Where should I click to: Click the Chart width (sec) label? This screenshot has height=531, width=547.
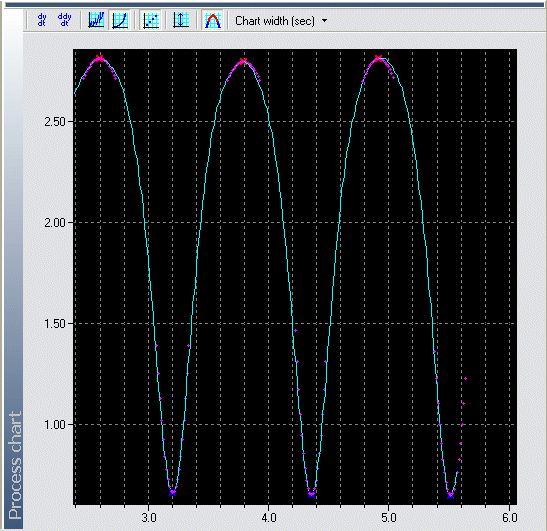tap(275, 21)
